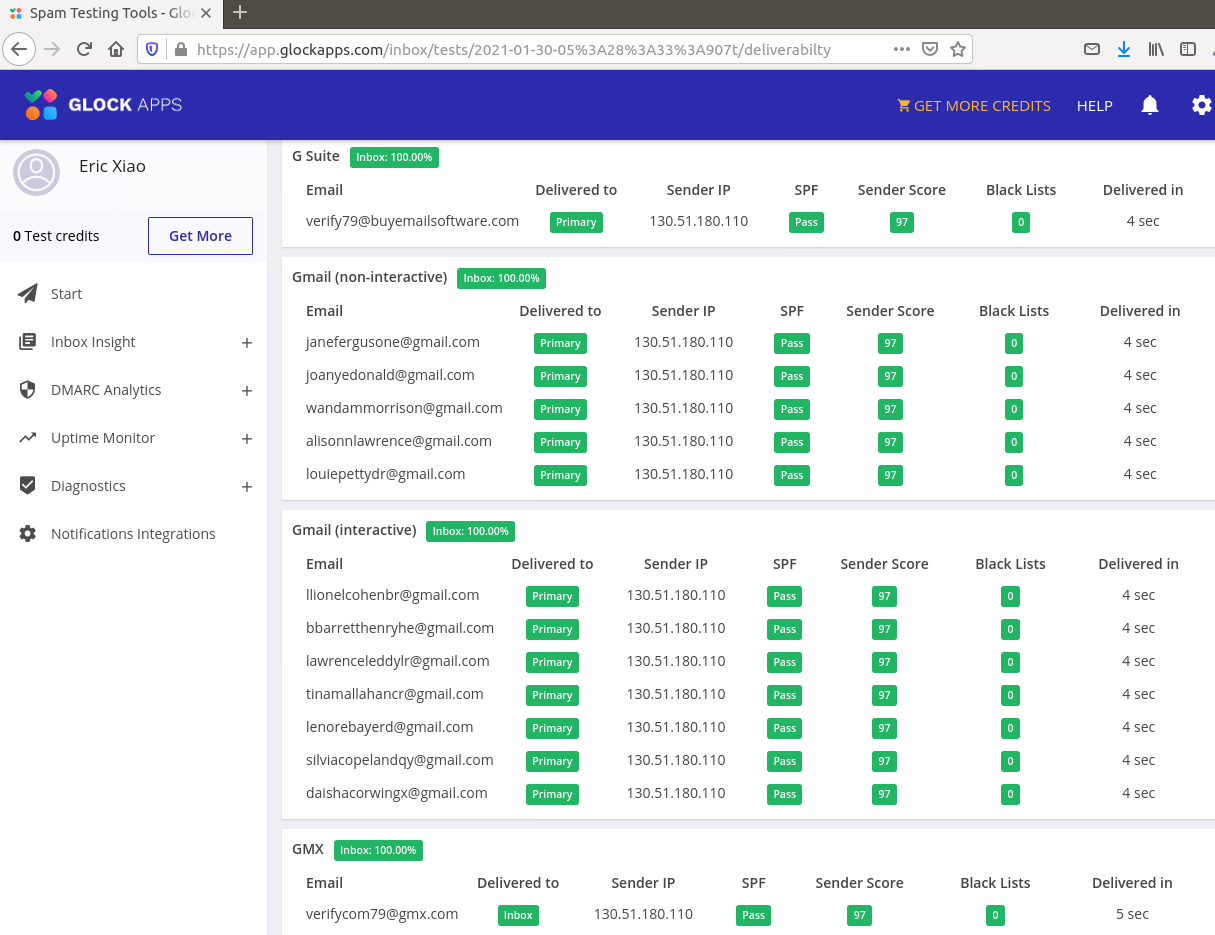Screen dimensions: 1215x935
Task: Open the HELP link in header
Action: coord(1094,106)
